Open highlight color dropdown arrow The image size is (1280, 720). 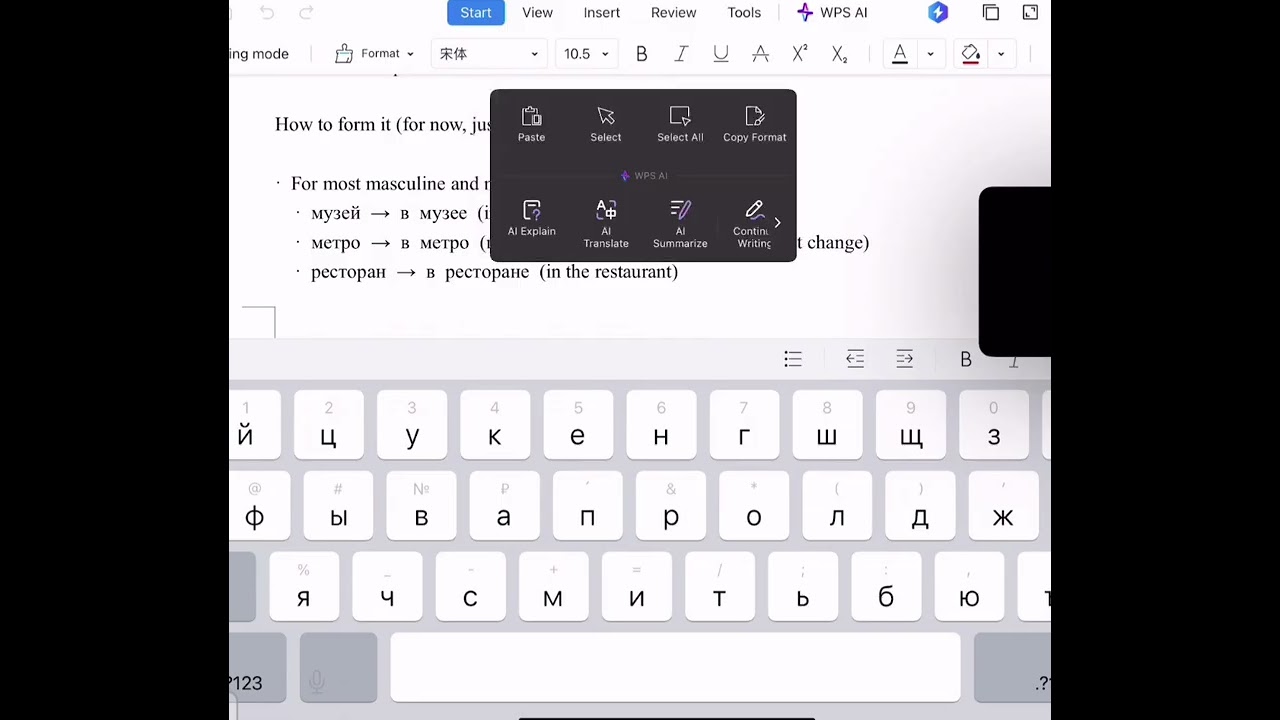coord(1001,54)
